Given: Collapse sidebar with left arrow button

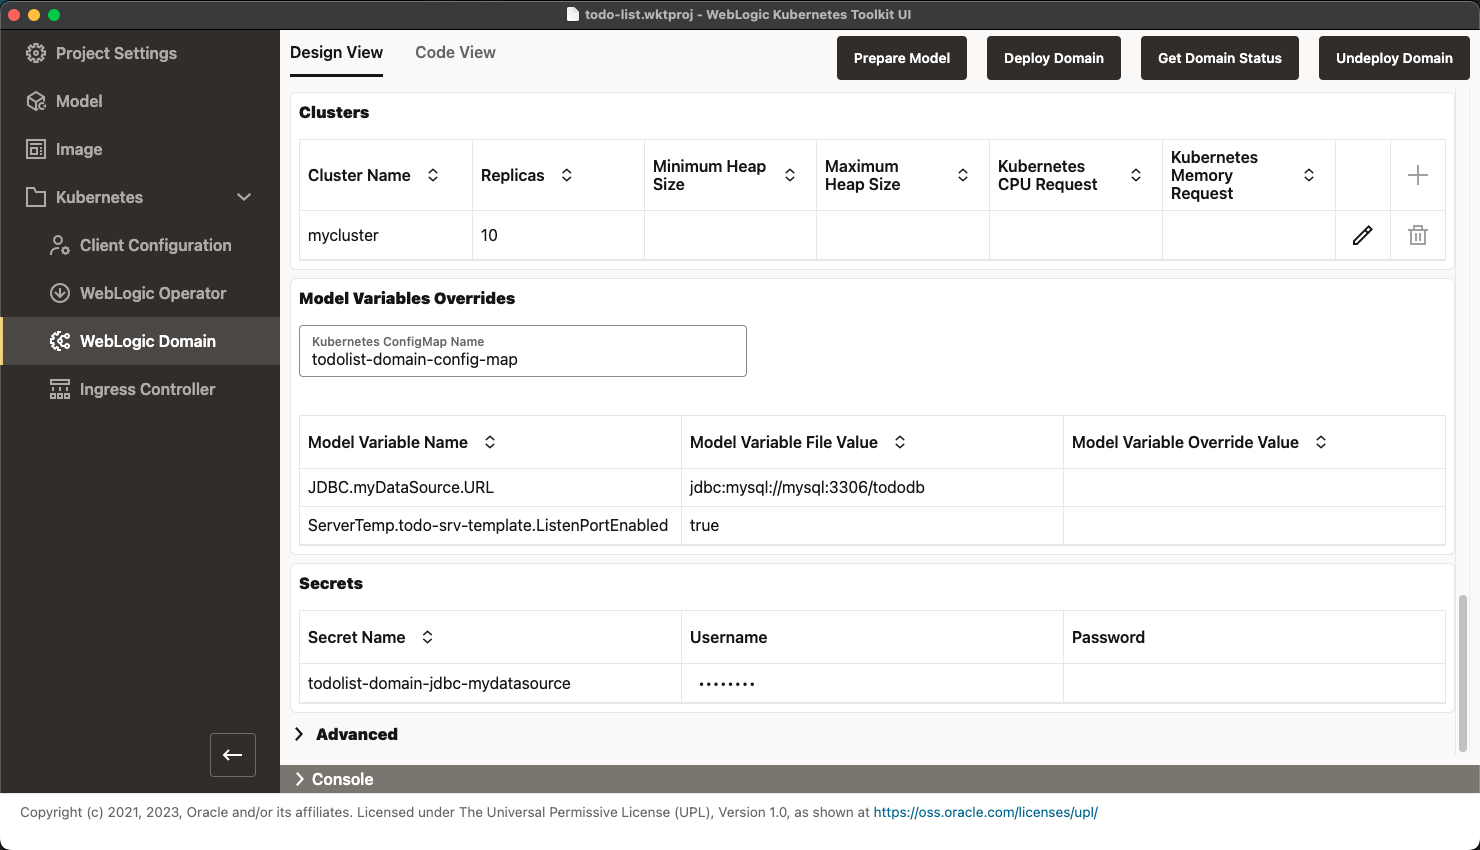Looking at the screenshot, I should coord(233,755).
